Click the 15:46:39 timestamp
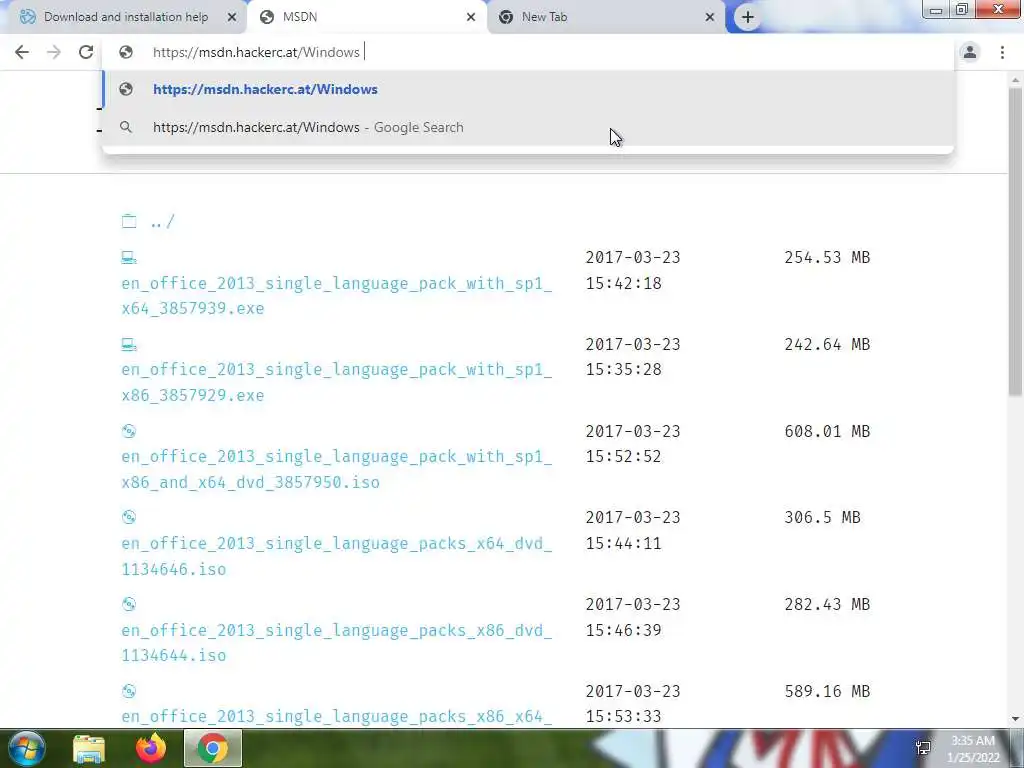Viewport: 1024px width, 768px height. coord(623,630)
